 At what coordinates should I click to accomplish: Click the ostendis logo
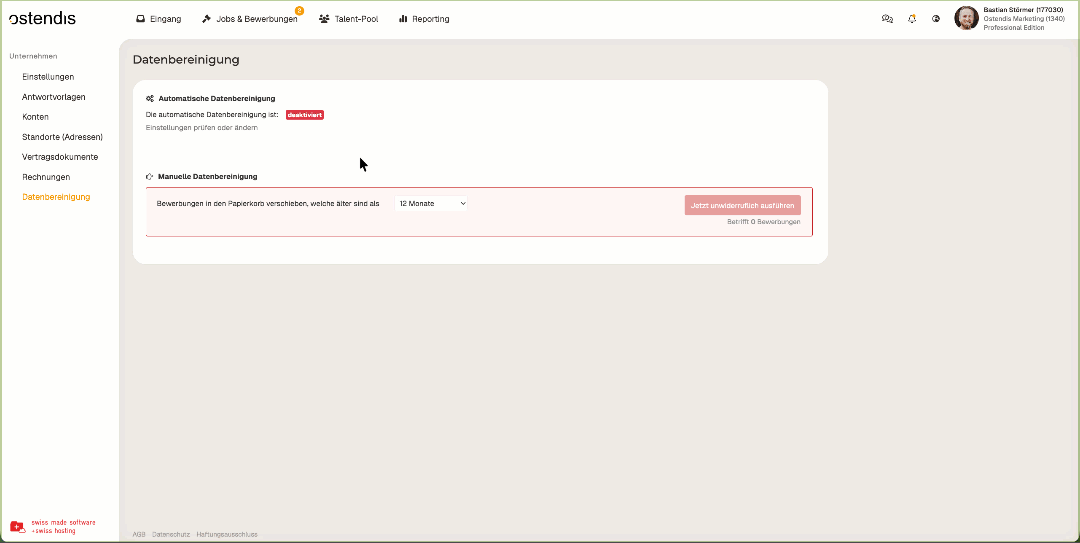tap(42, 18)
